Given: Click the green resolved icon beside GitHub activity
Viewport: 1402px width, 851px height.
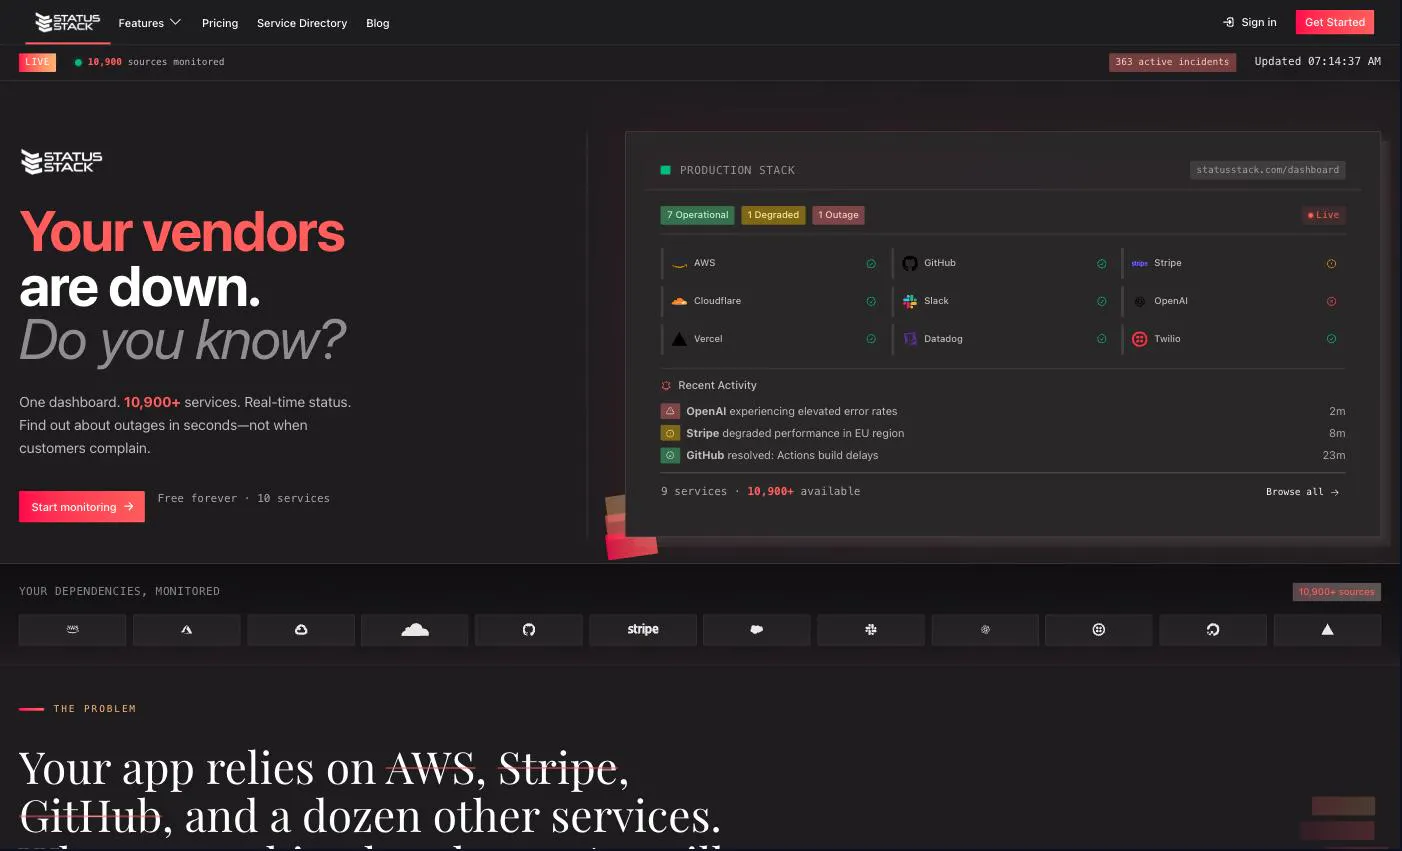Looking at the screenshot, I should tap(670, 455).
